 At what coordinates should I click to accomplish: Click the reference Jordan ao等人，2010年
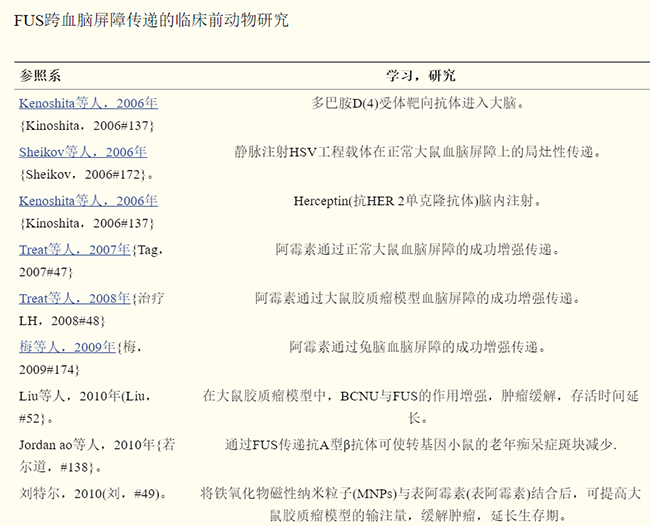click(x=87, y=445)
